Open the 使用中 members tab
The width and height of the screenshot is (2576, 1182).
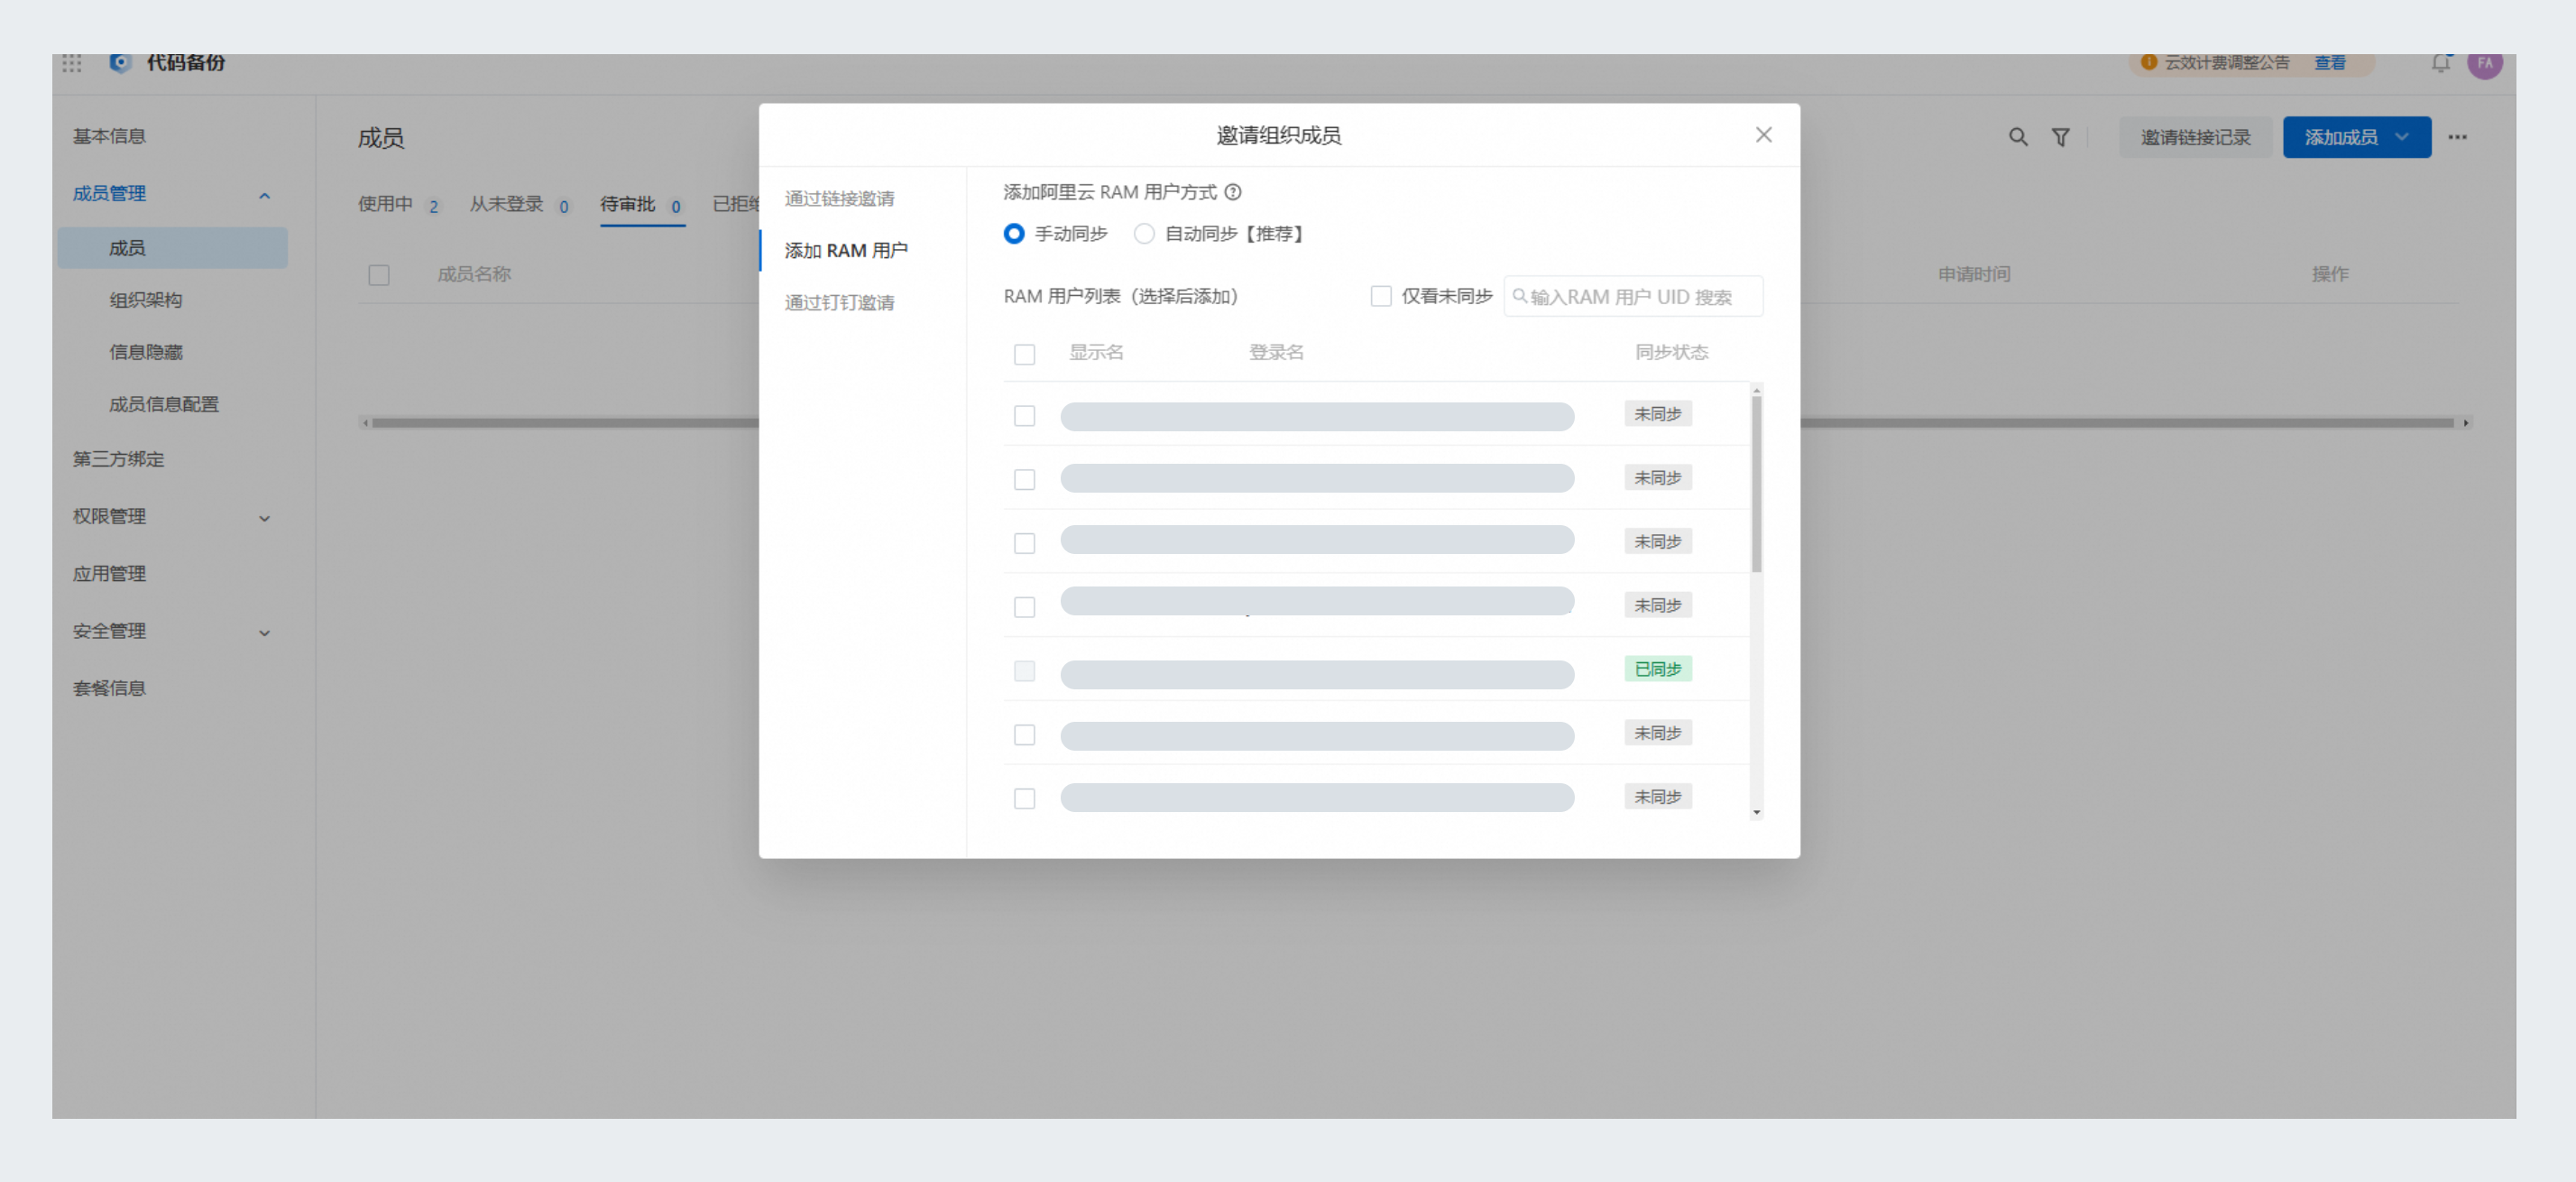398,205
